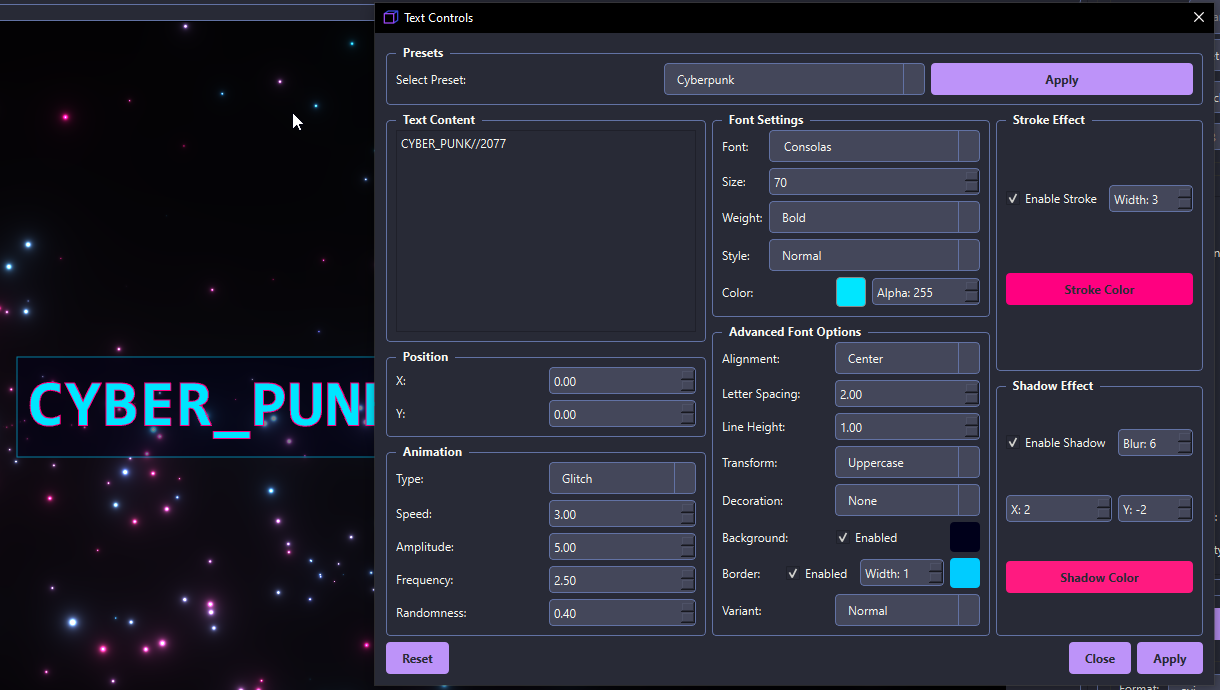The image size is (1220, 690).
Task: Click the blue Border color swatch
Action: click(964, 573)
